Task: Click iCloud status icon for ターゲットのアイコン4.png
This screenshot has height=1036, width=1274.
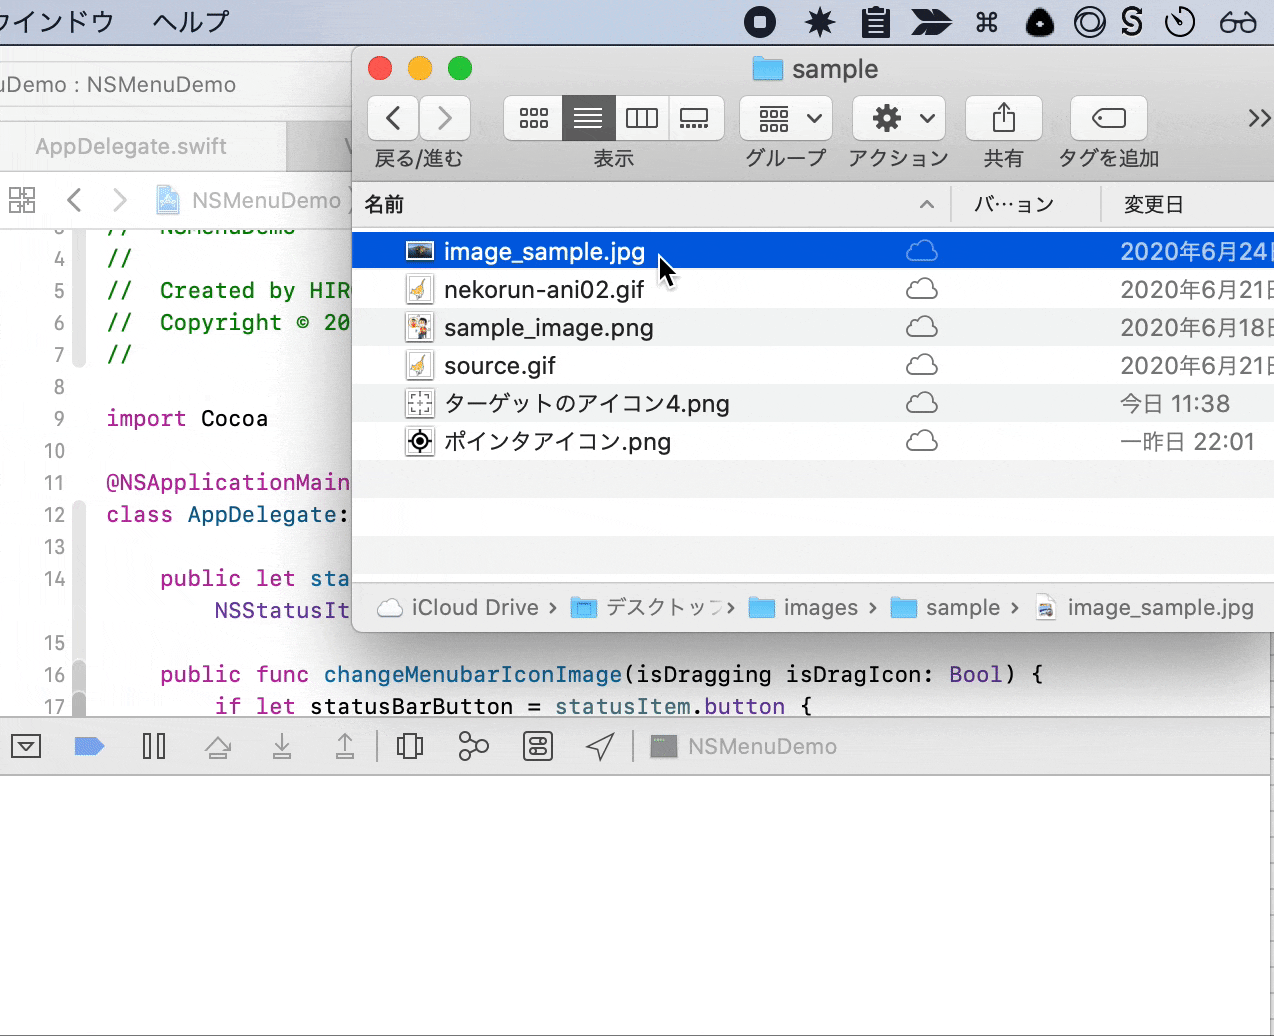Action: tap(921, 403)
